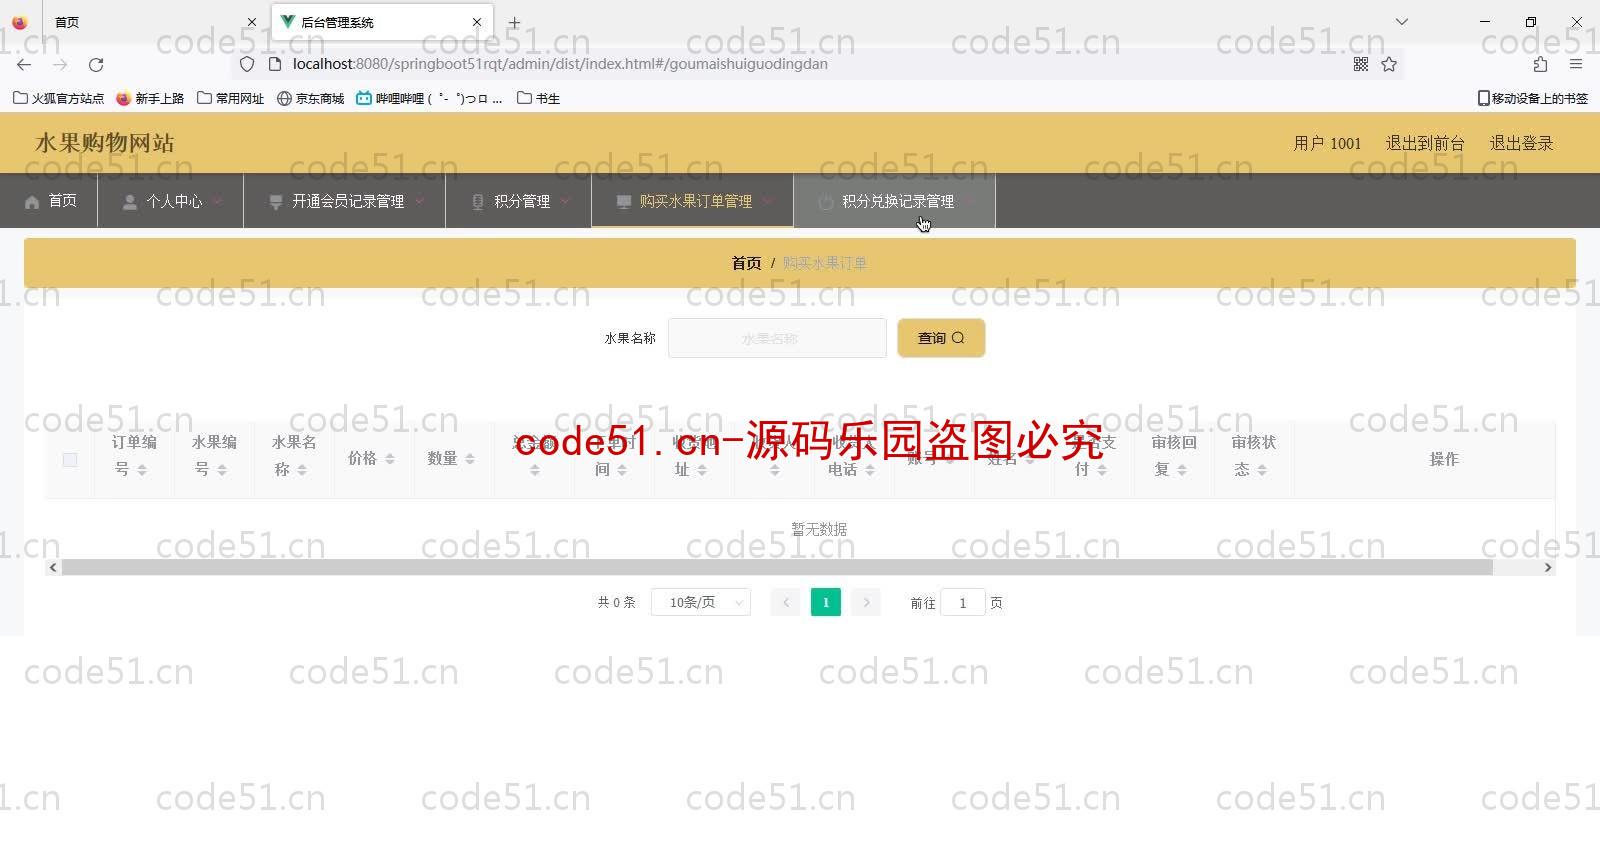The image size is (1600, 860).
Task: Expand the 购买水果订单管理 dropdown arrow
Action: click(x=768, y=201)
